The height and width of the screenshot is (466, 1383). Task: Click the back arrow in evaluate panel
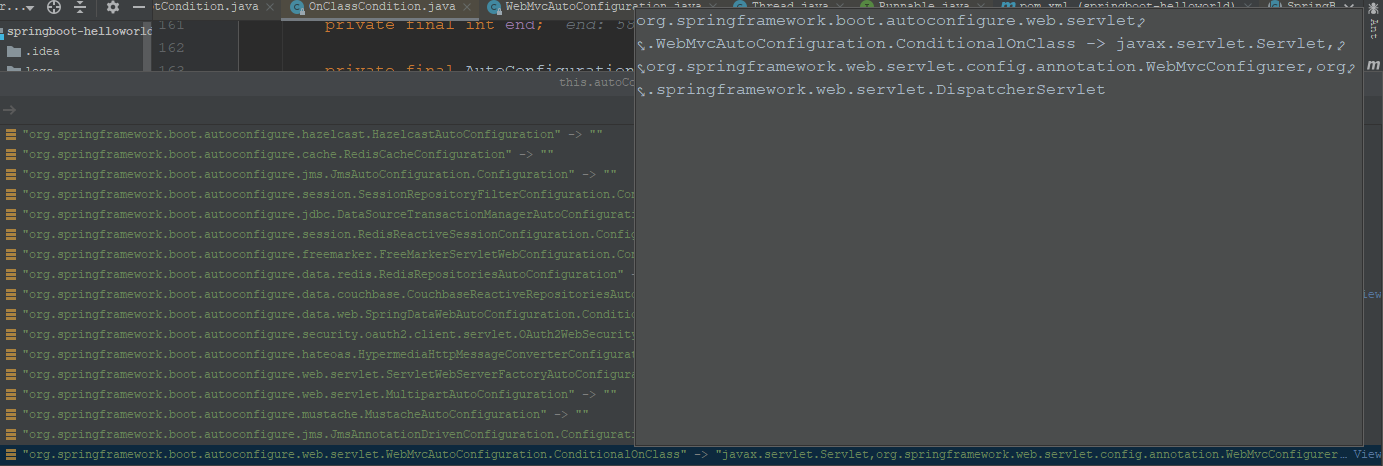click(x=10, y=110)
